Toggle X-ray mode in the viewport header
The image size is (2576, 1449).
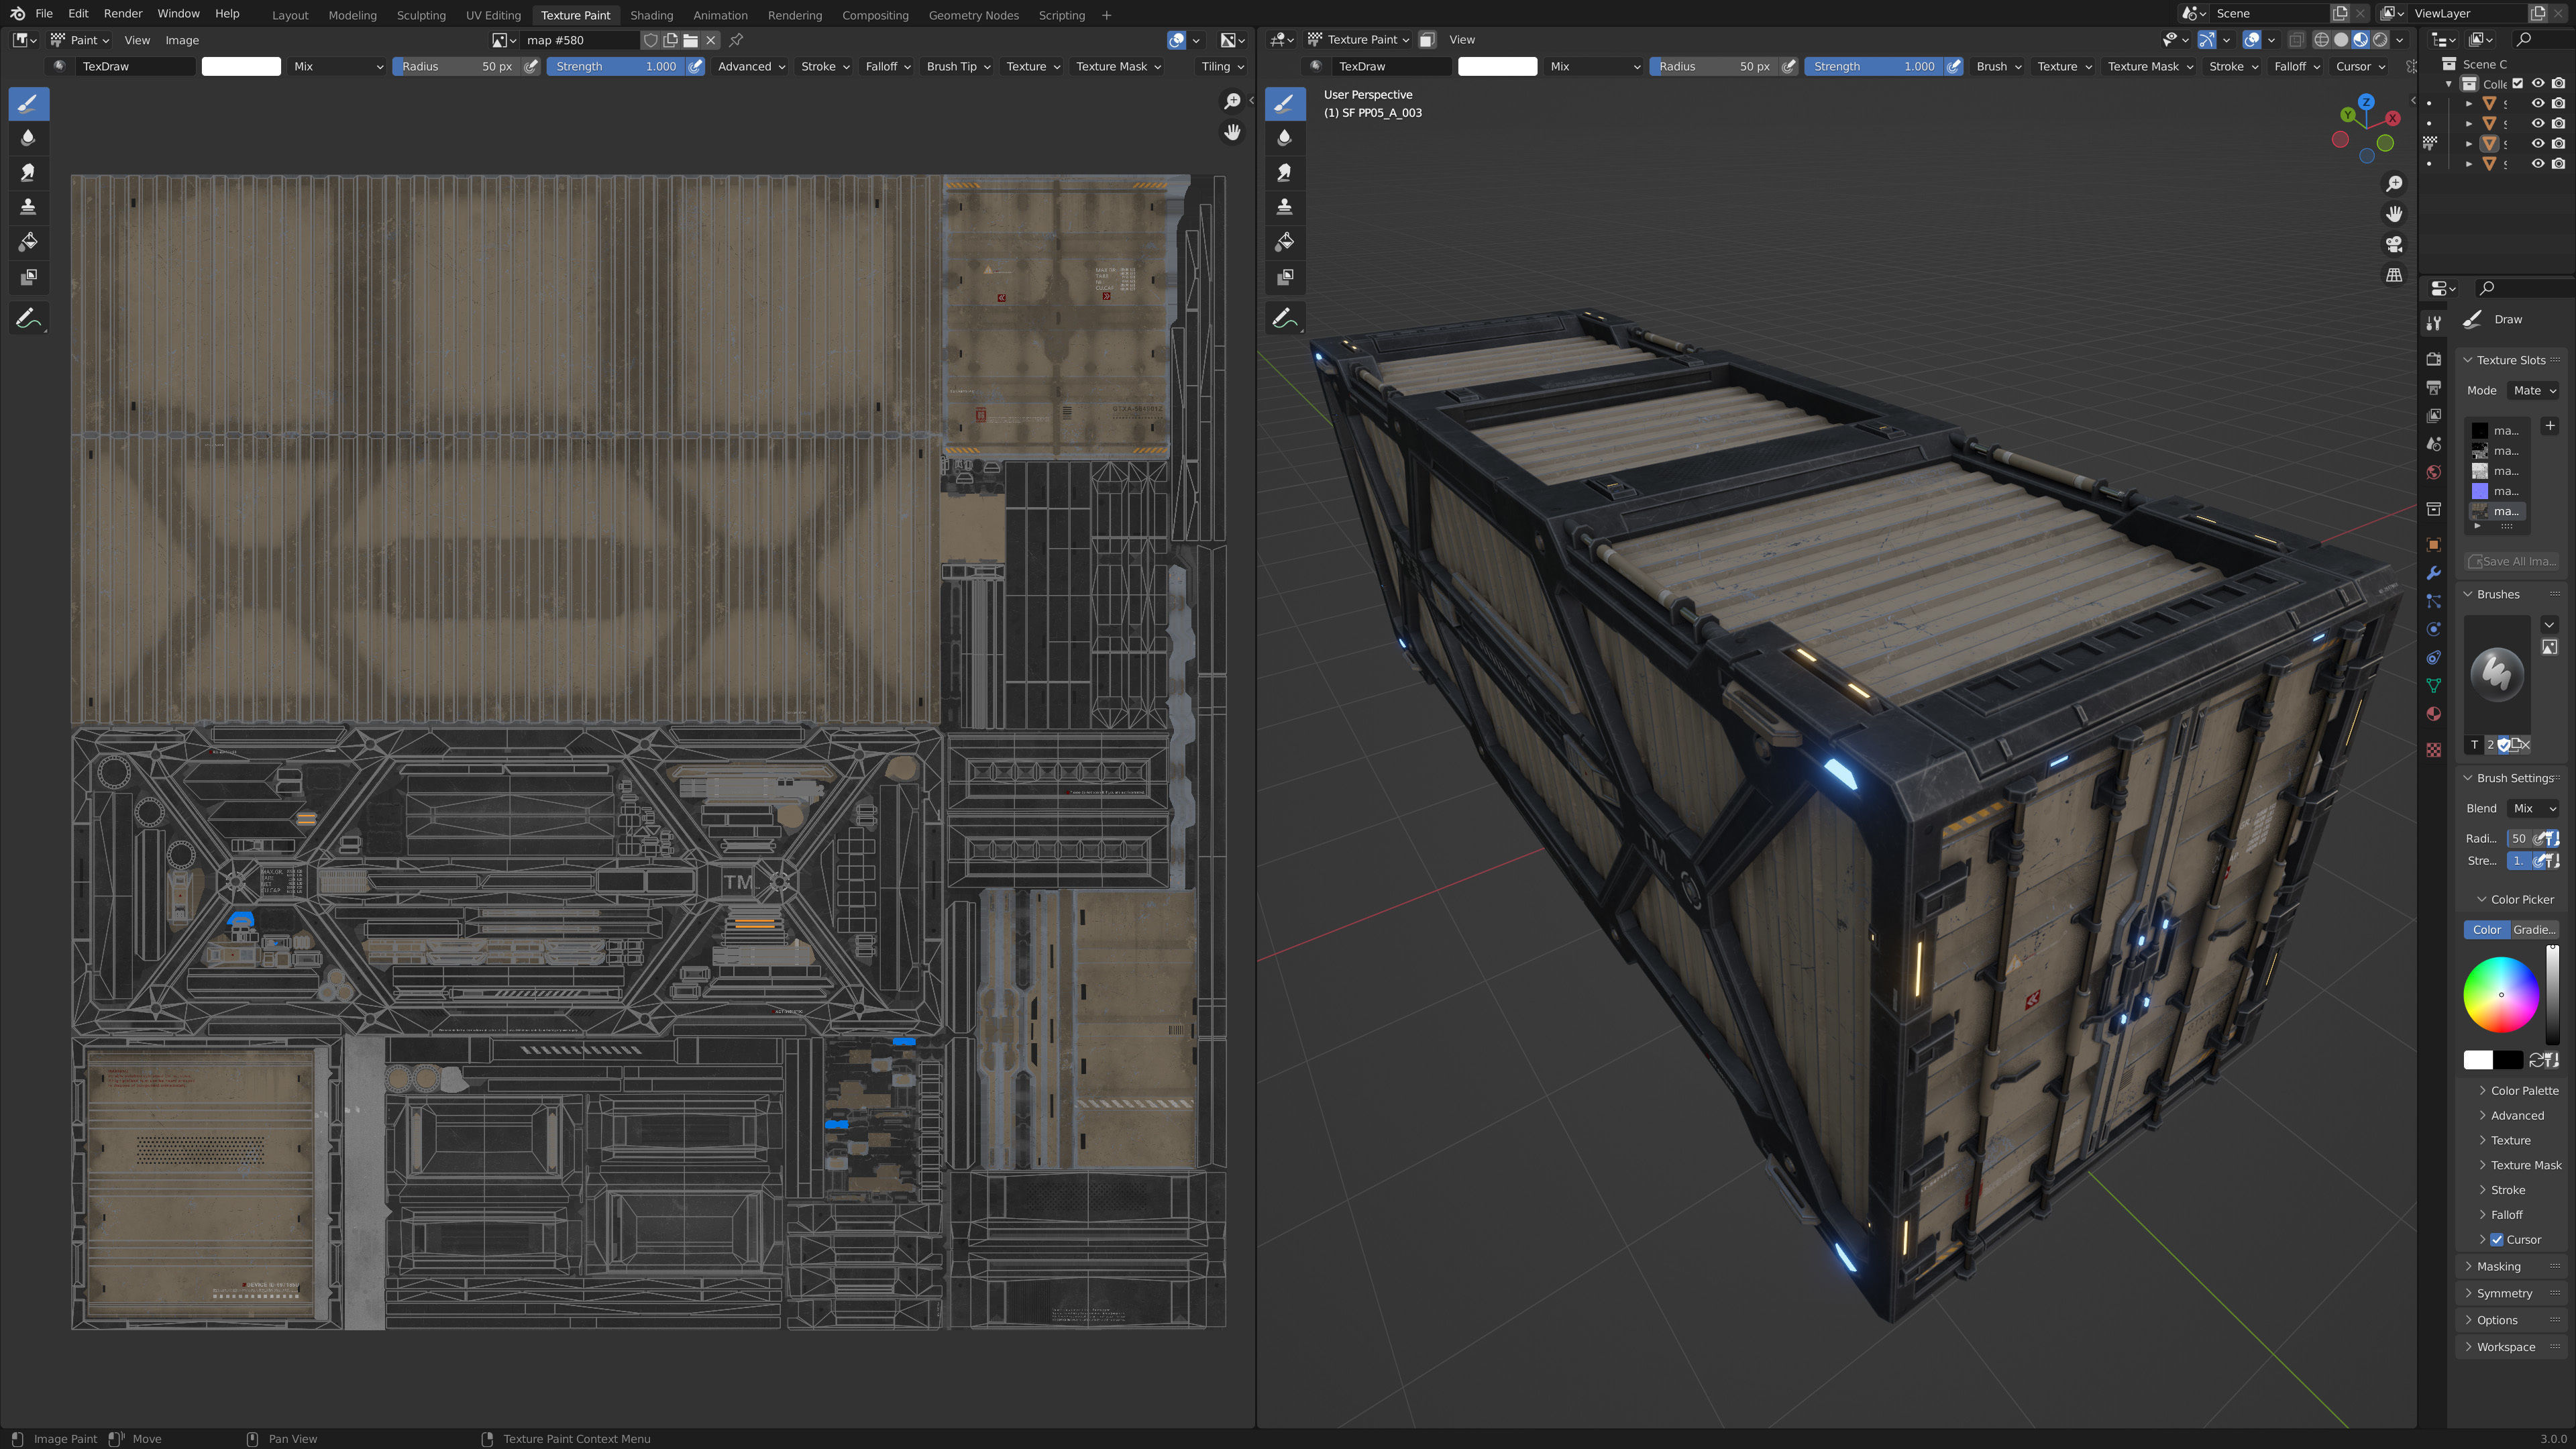click(x=2296, y=40)
